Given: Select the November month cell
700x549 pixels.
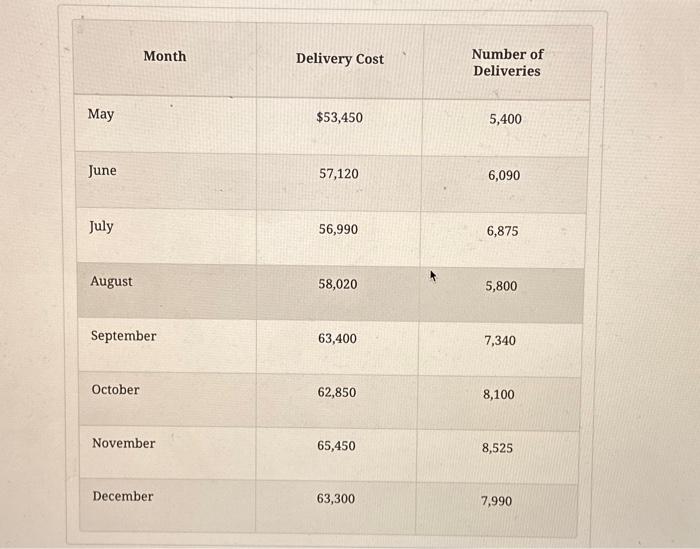Looking at the screenshot, I should (123, 443).
